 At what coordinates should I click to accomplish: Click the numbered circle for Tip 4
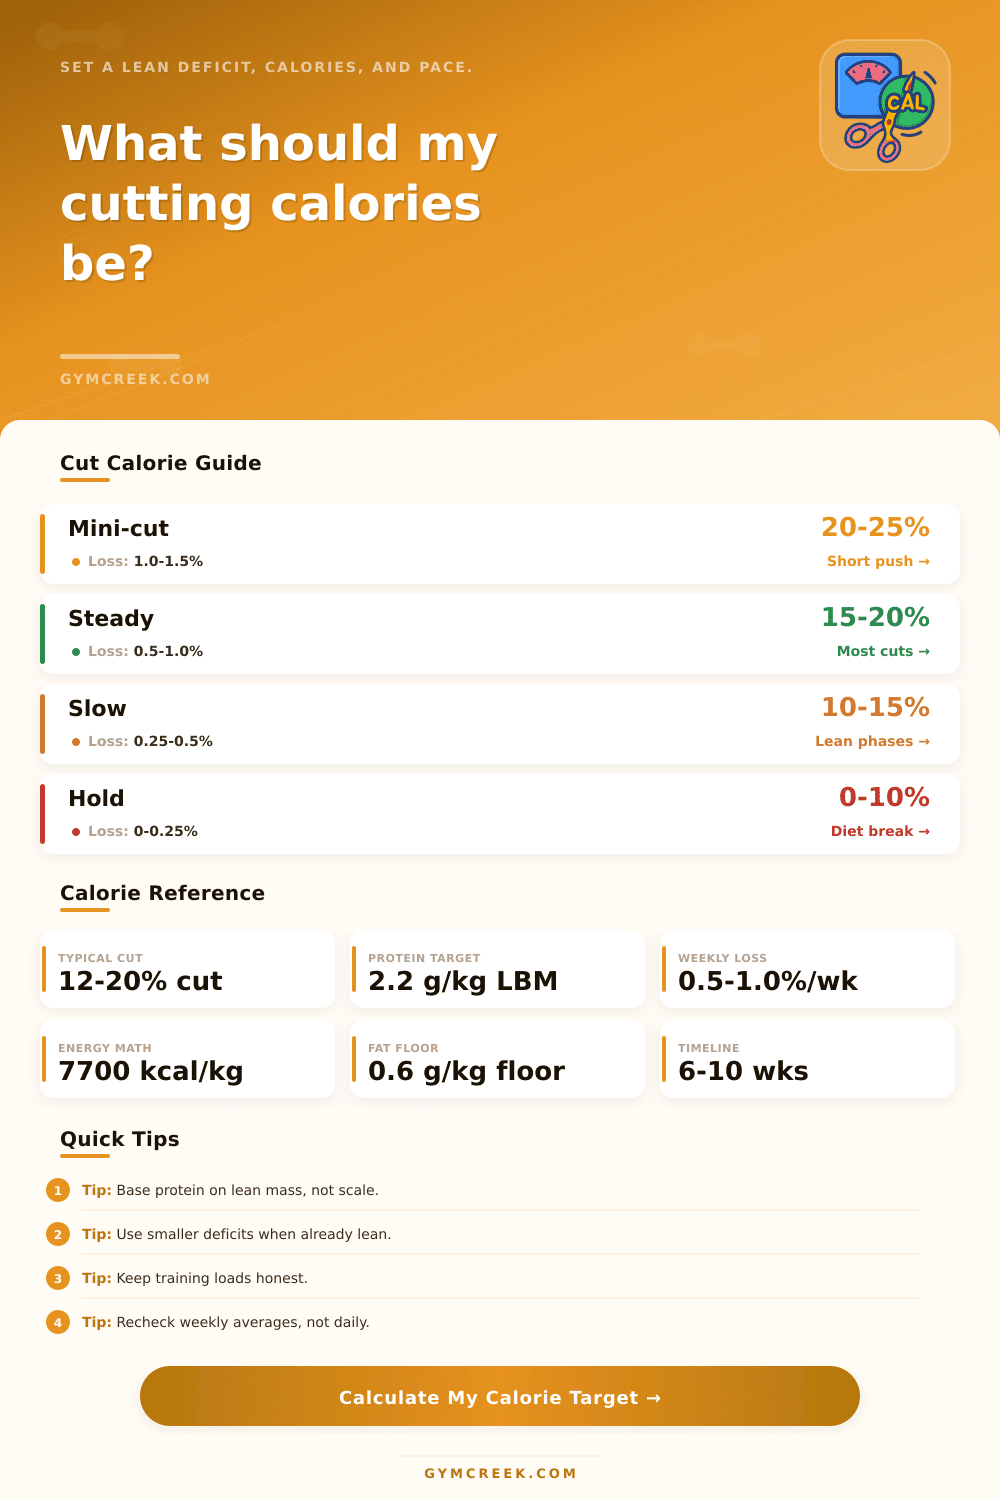pyautogui.click(x=58, y=1322)
